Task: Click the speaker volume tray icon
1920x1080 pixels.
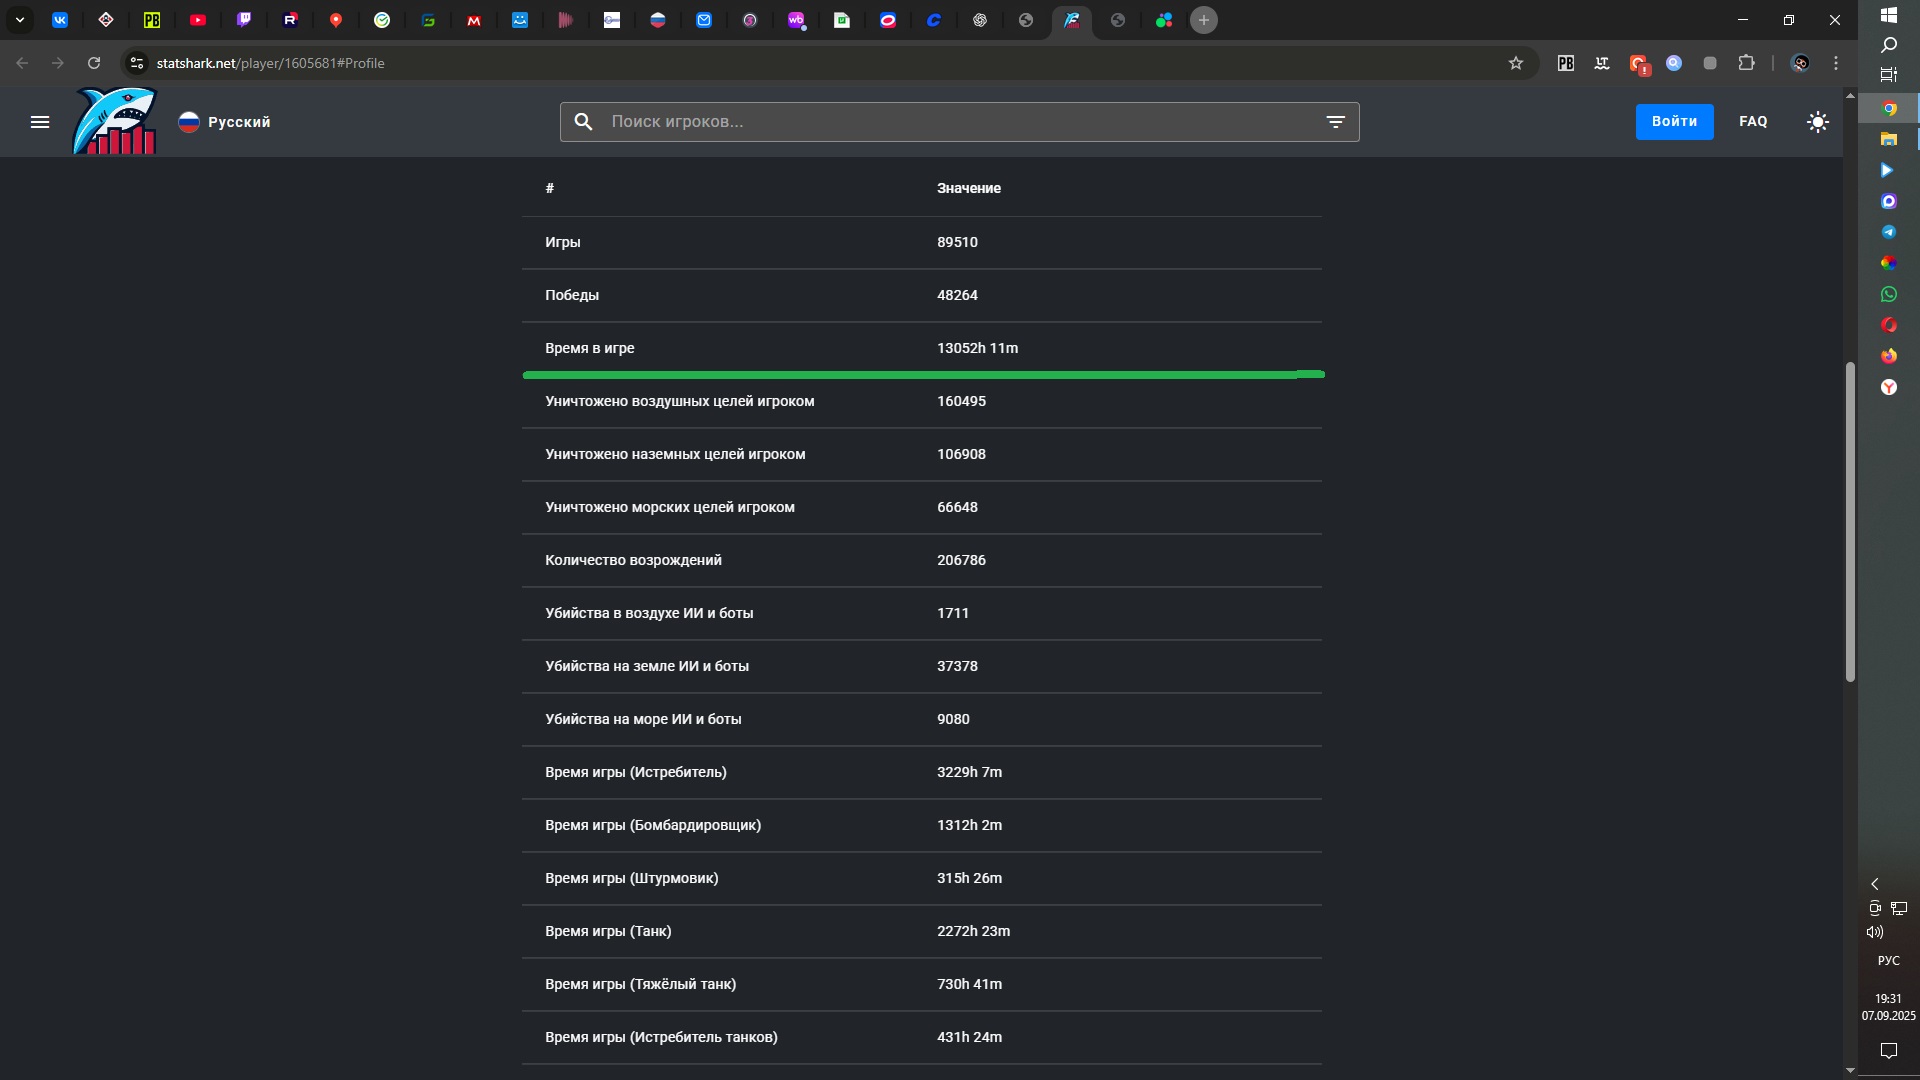Action: (1875, 932)
